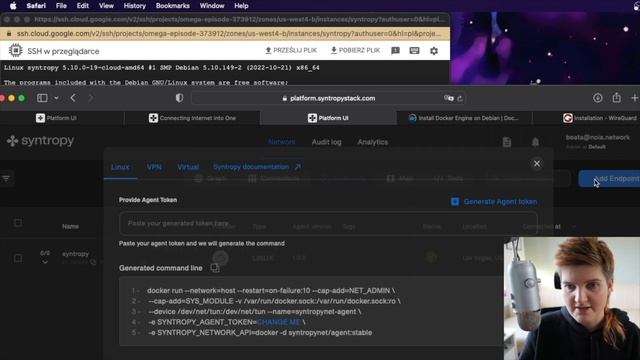This screenshot has width=640, height=360.
Task: Close the add endpoint dialog
Action: 537,164
